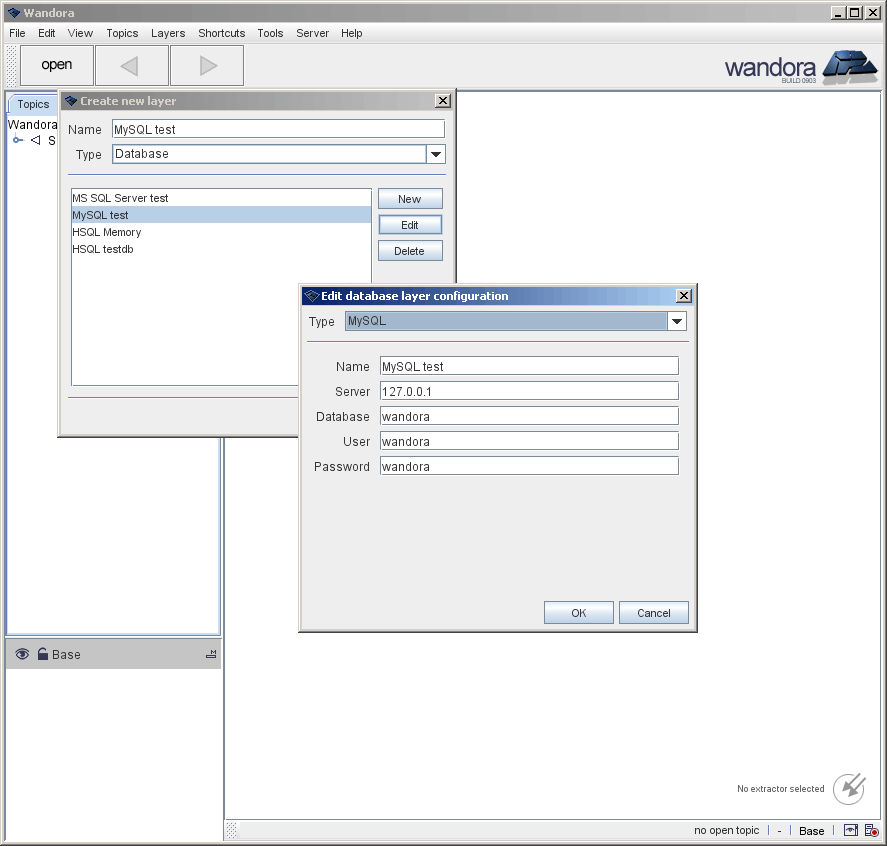This screenshot has width=887, height=846.
Task: Toggle visibility of the Base layer
Action: click(22, 654)
